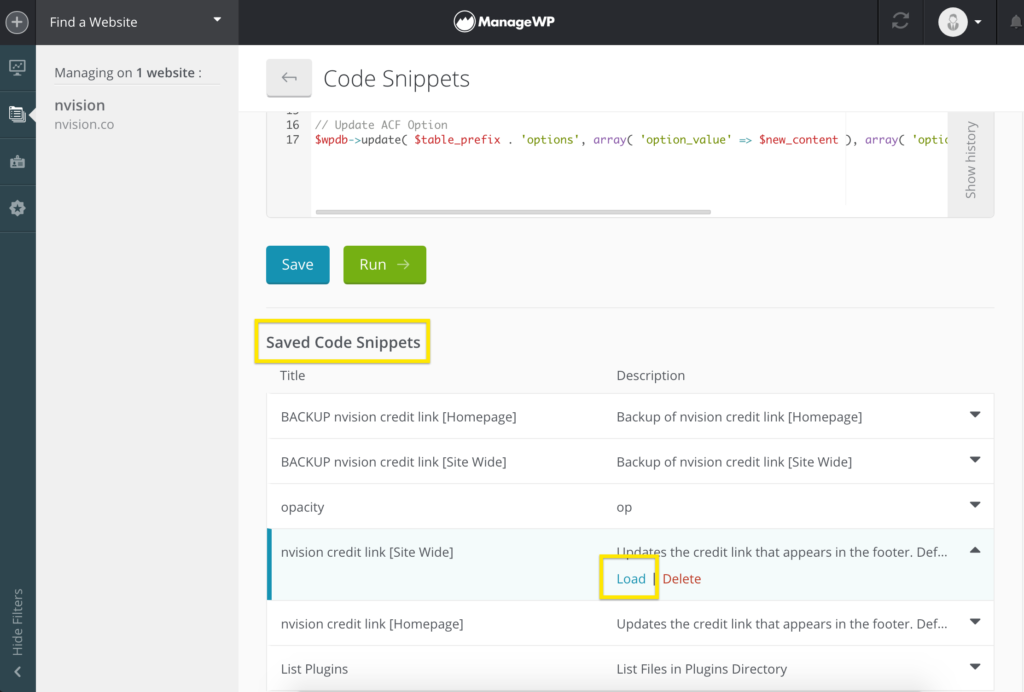Screen dimensions: 1024x692
Task: Click the collapse sidebar chevron arrow
Action: click(18, 672)
